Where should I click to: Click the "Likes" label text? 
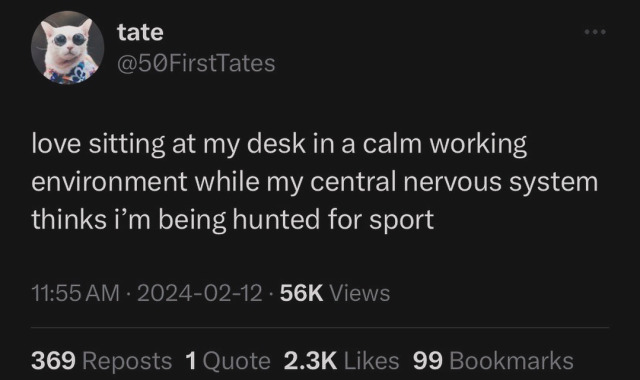(x=371, y=361)
